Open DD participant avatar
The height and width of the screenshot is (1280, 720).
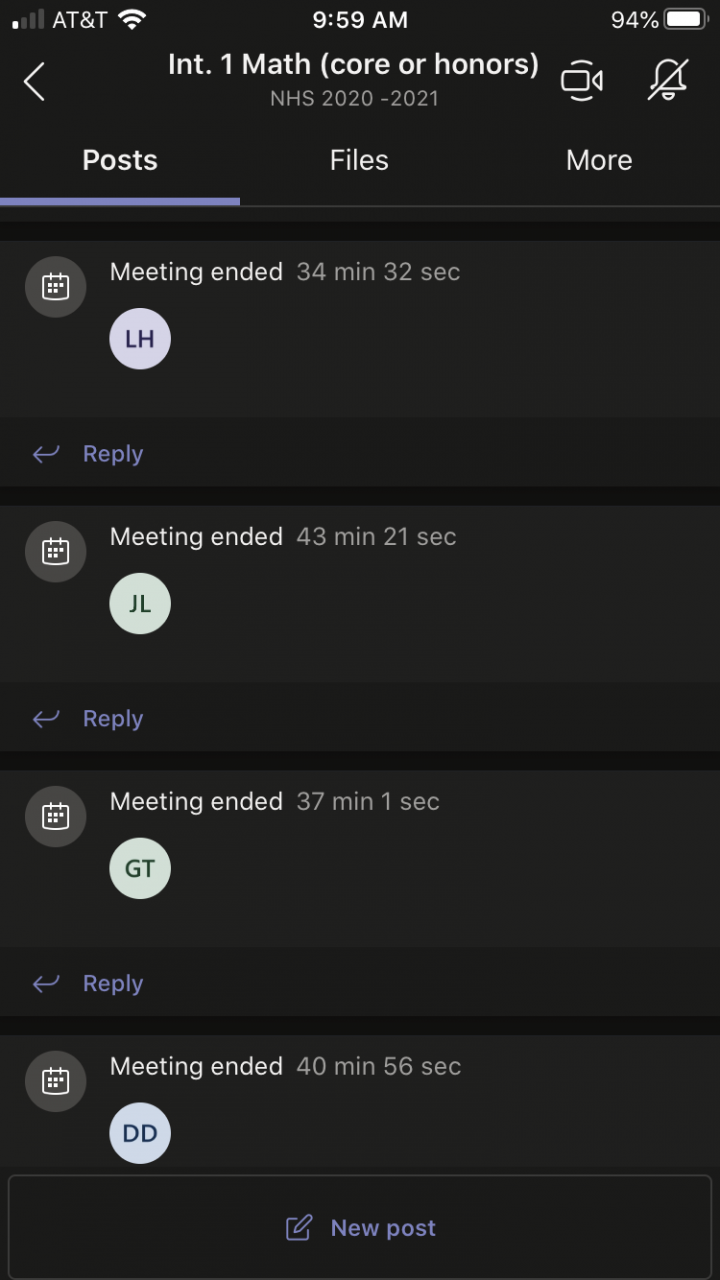140,1134
